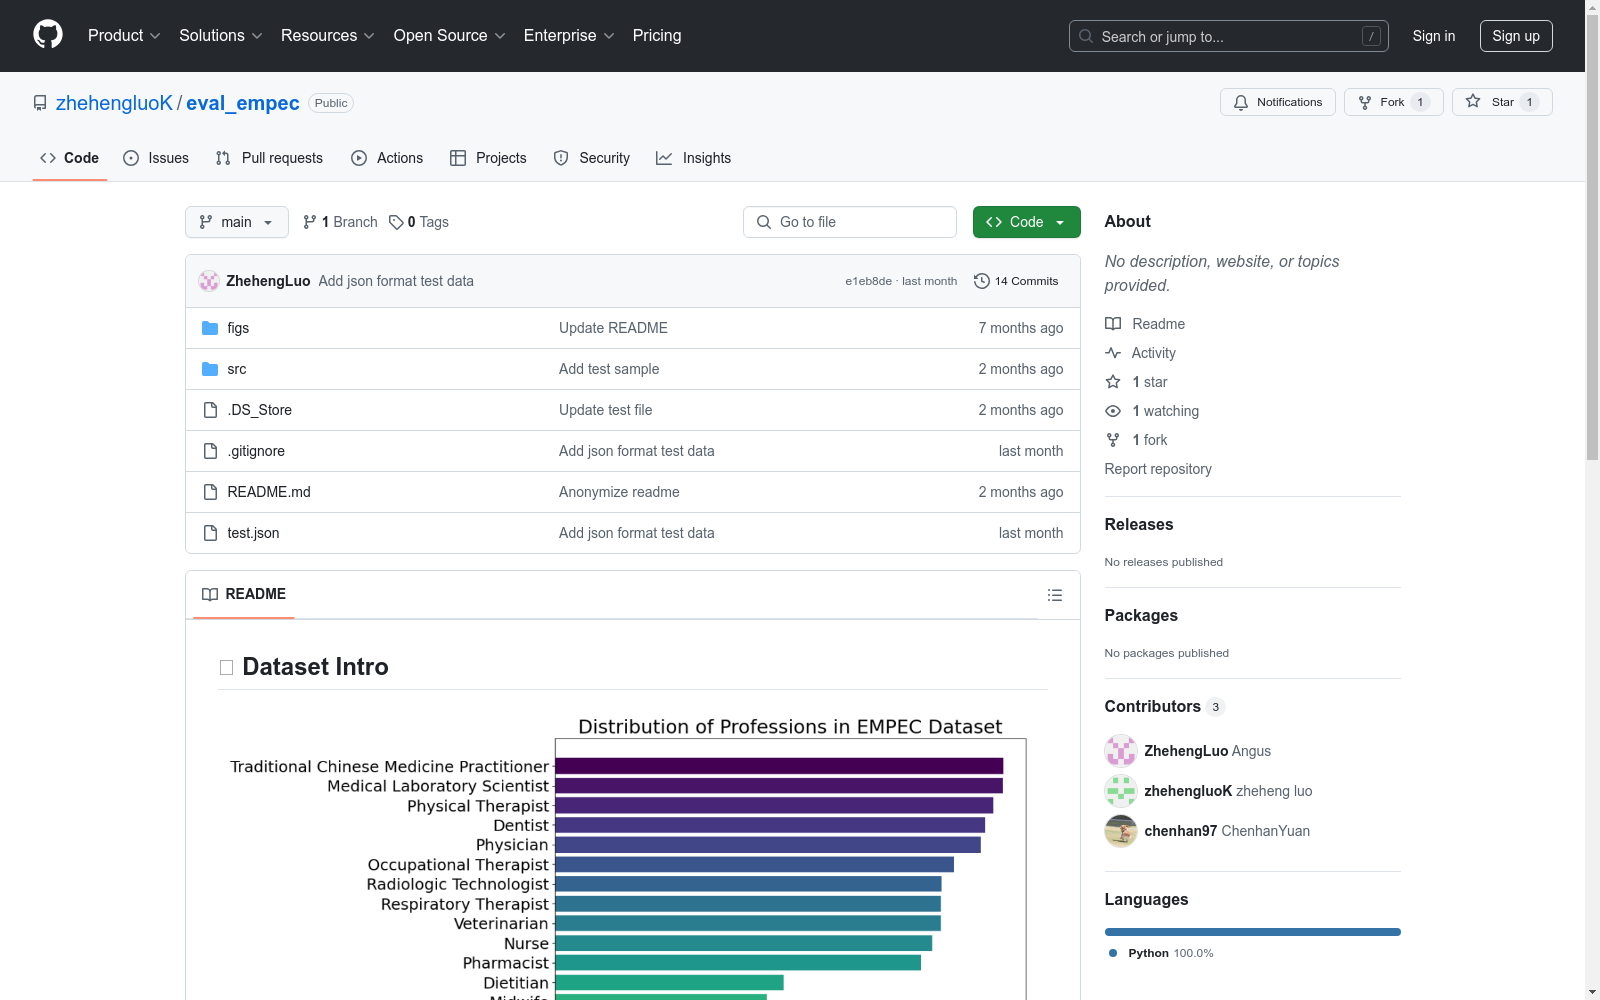The image size is (1600, 1000).
Task: Open the 'Update test file' commit message
Action: tap(605, 410)
